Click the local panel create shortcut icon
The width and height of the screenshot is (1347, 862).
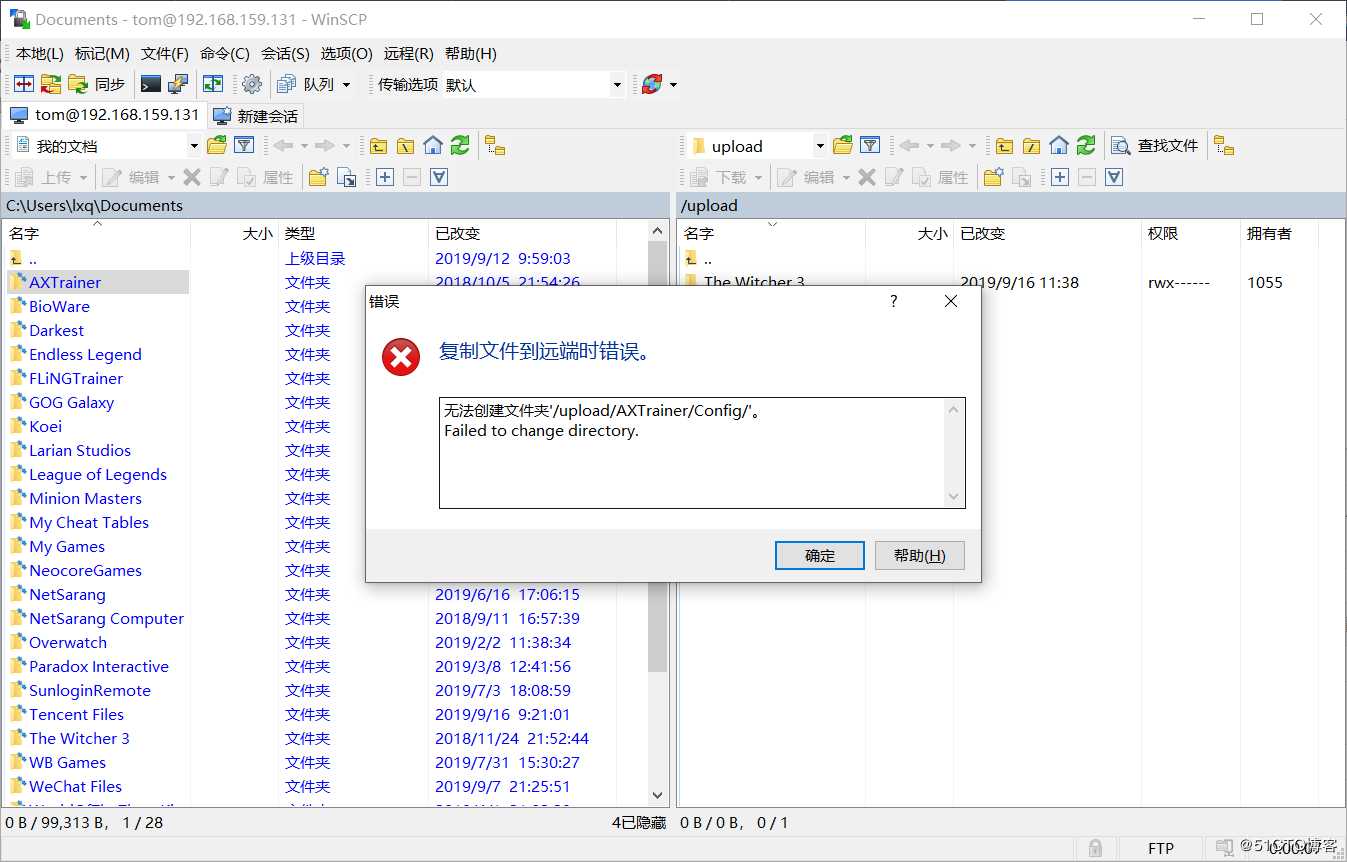click(x=346, y=177)
